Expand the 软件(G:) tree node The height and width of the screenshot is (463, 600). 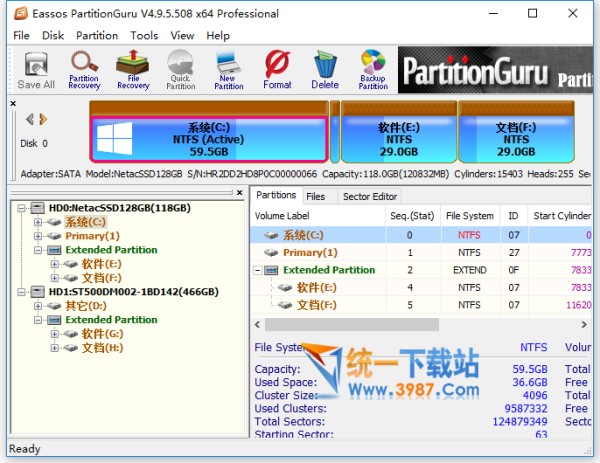click(54, 334)
